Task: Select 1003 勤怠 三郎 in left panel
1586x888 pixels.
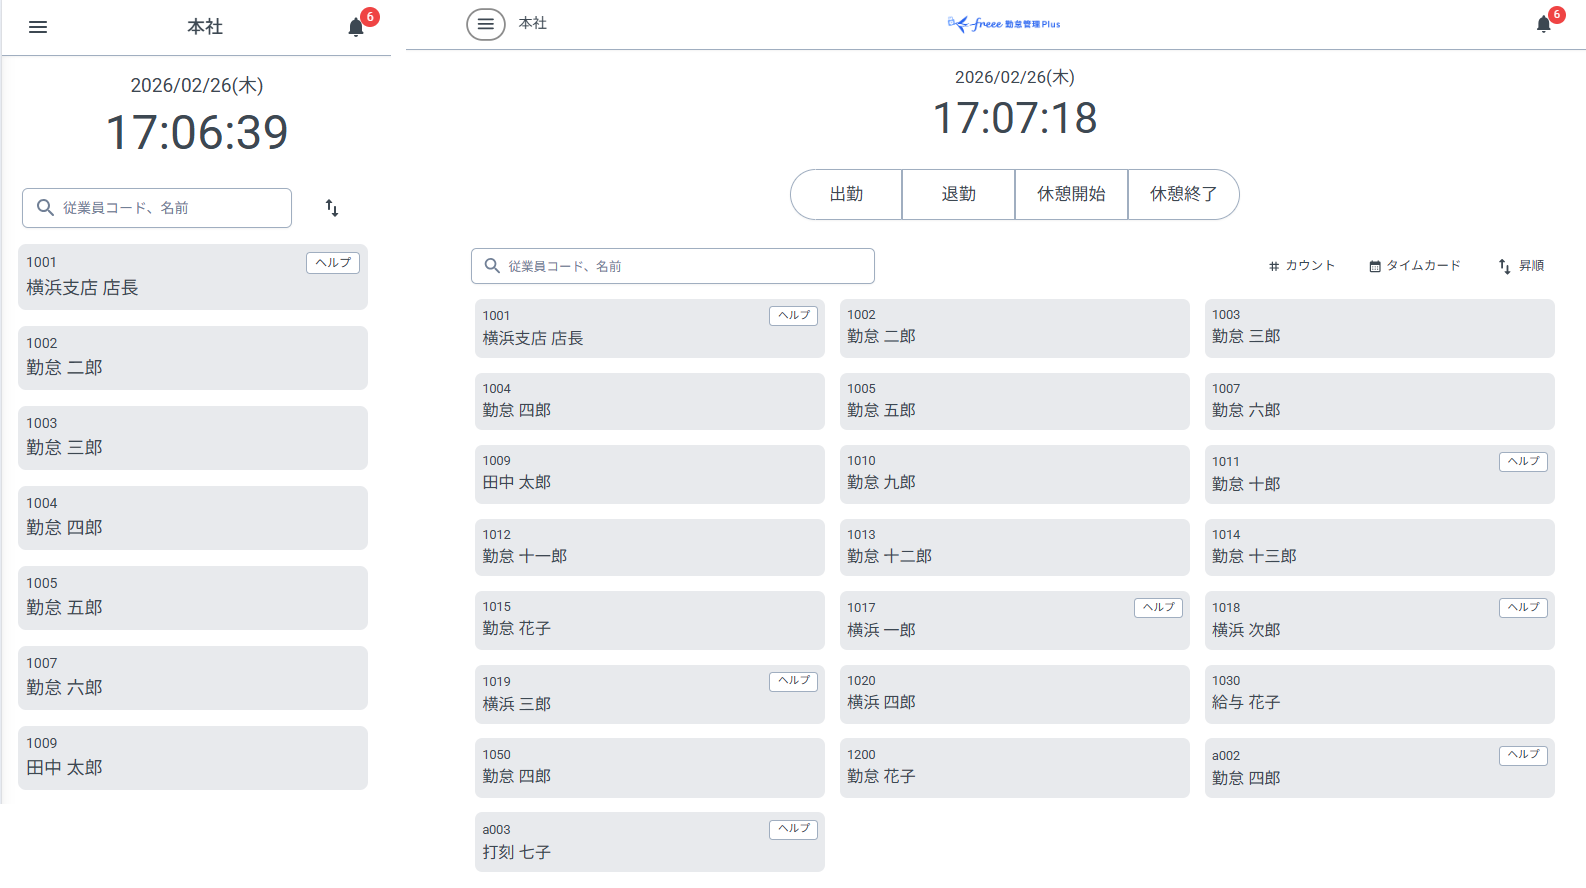Action: pos(193,438)
